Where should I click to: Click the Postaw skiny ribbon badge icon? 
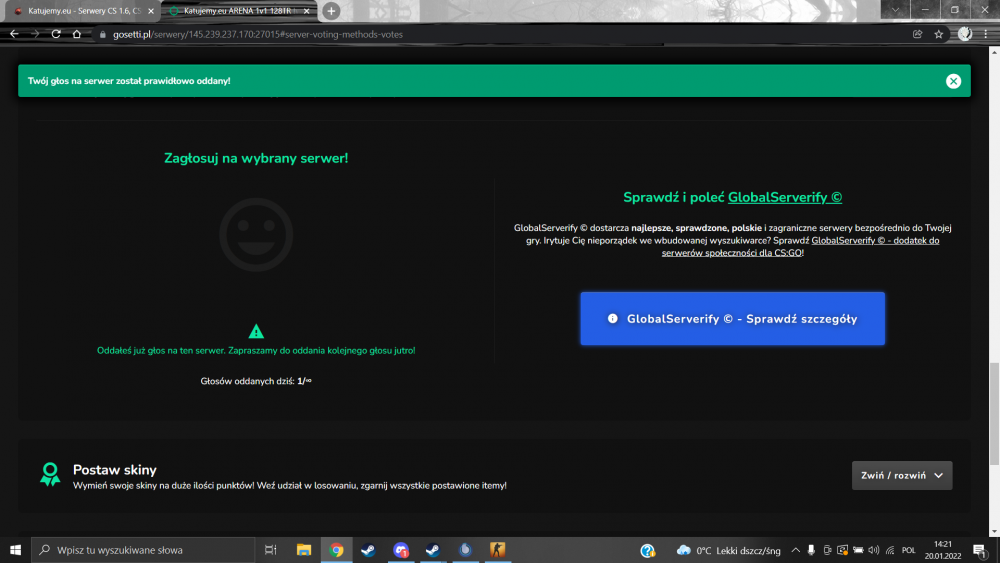click(50, 475)
